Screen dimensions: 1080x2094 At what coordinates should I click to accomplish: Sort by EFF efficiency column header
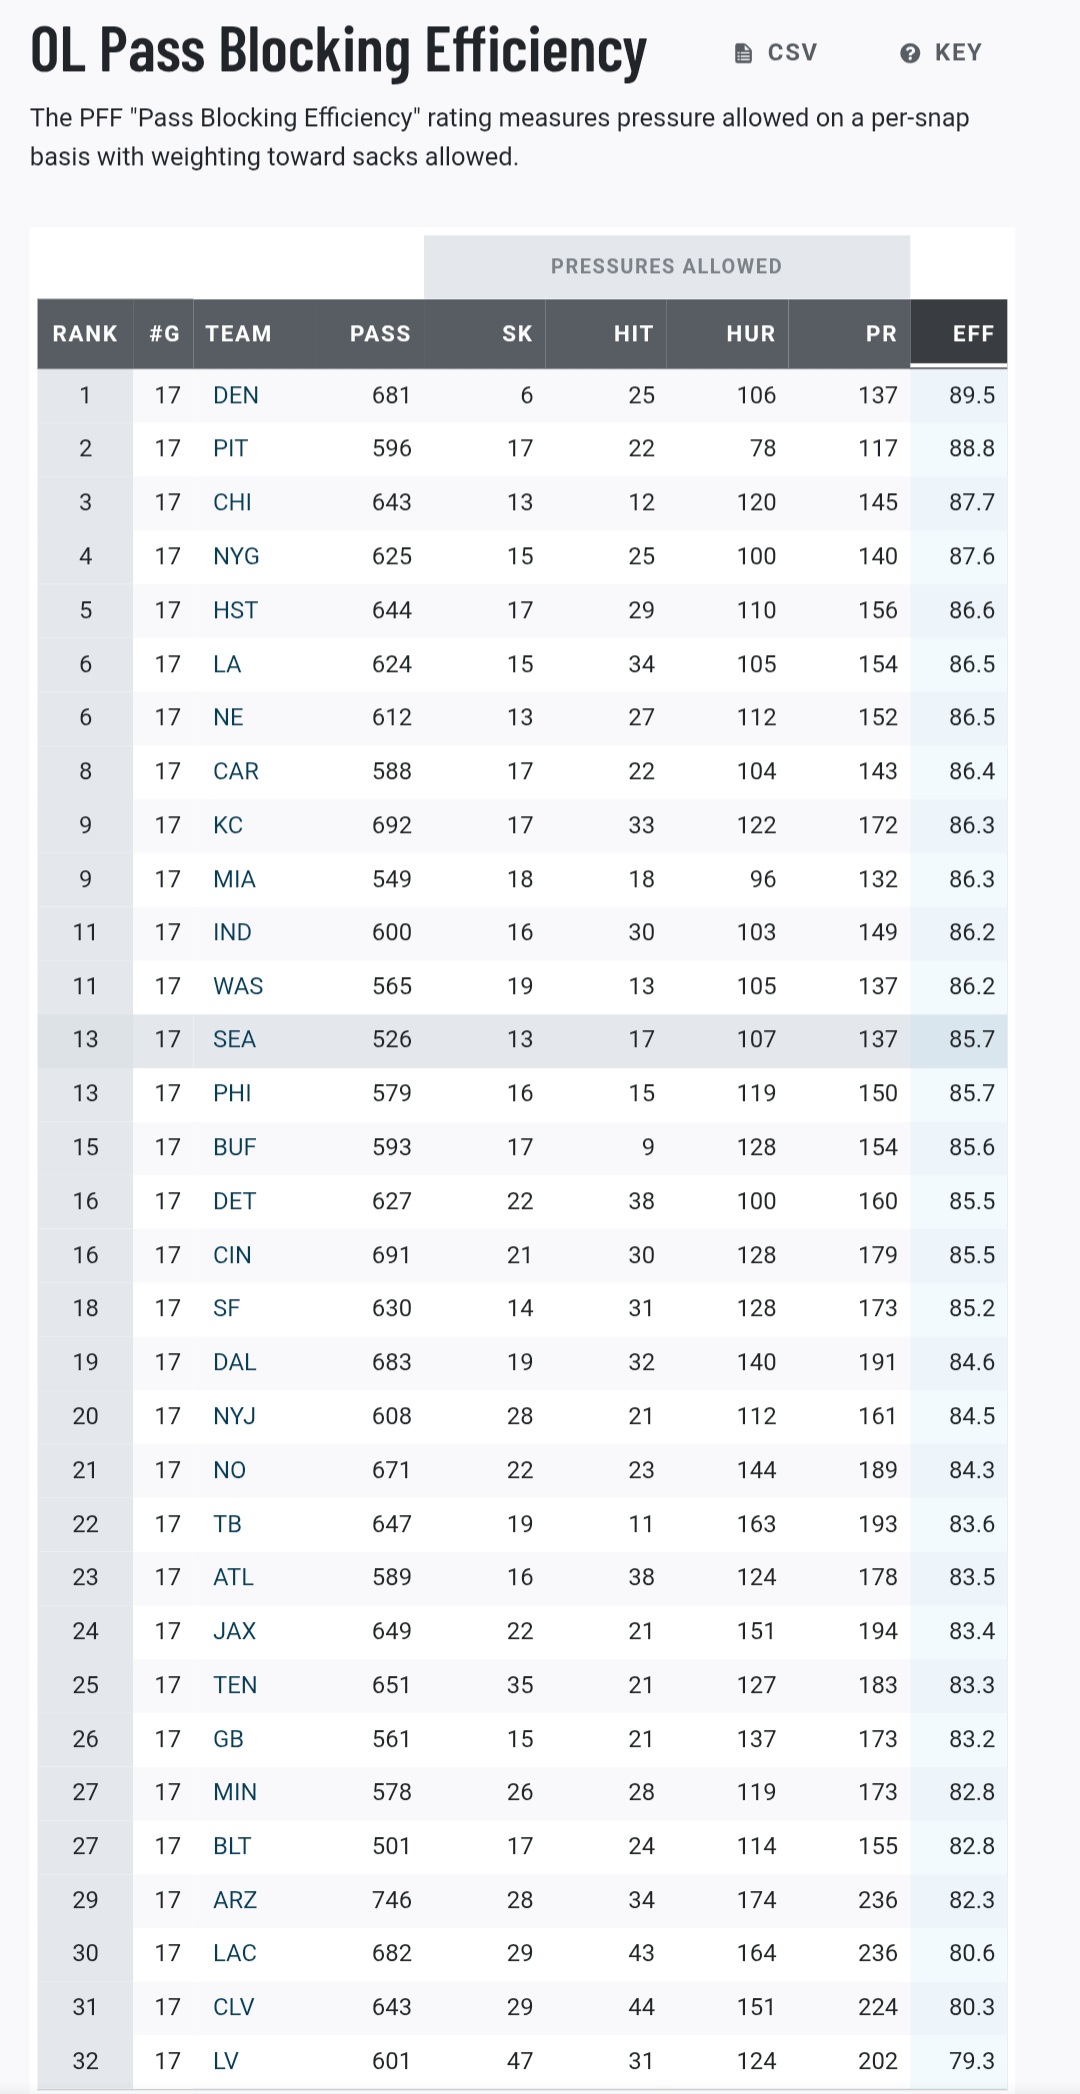click(973, 334)
